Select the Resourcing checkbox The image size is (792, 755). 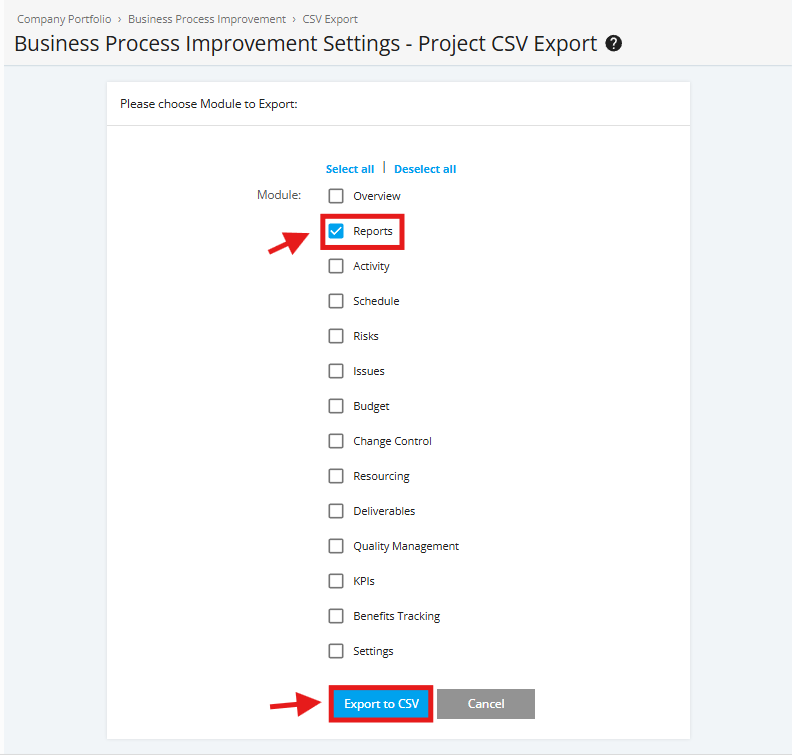click(x=336, y=476)
